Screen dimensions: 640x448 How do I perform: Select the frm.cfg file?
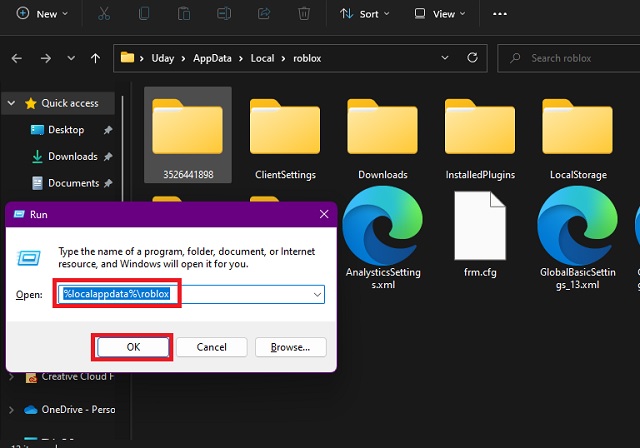tap(480, 234)
